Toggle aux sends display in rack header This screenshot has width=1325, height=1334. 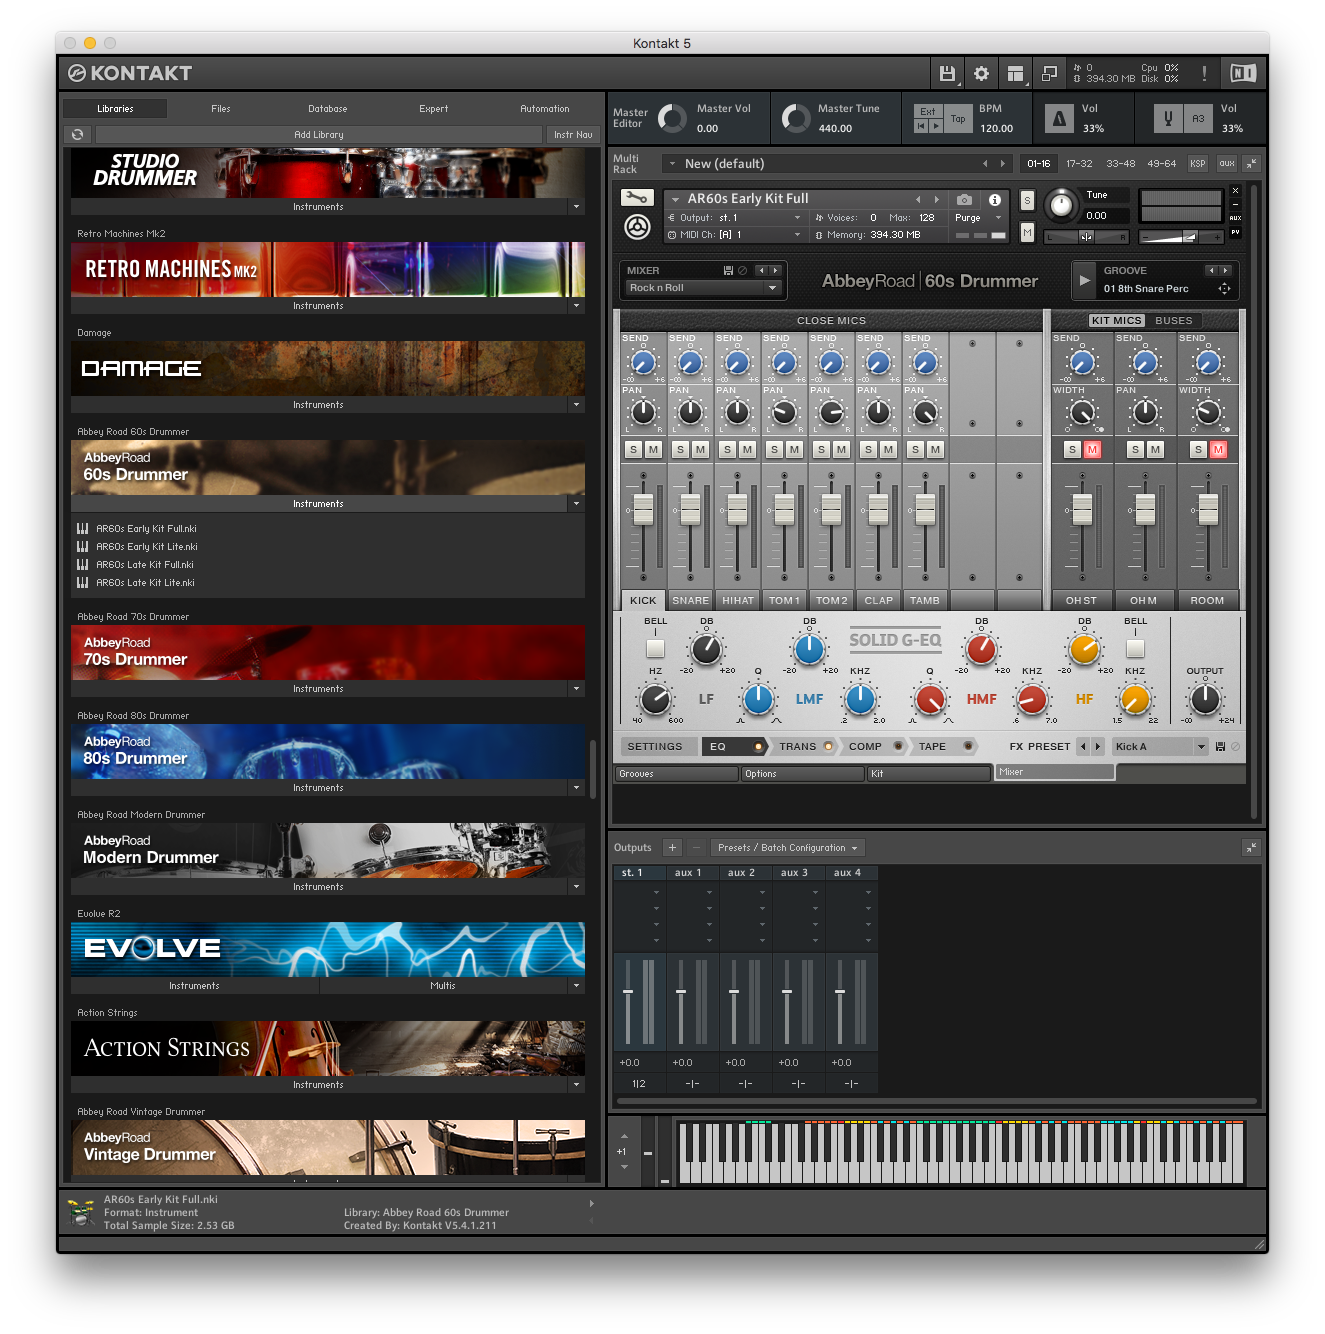[x=1227, y=163]
